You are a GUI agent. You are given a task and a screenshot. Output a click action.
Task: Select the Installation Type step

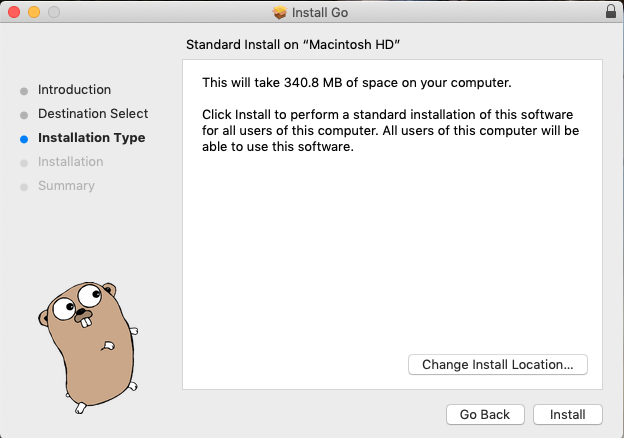92,138
